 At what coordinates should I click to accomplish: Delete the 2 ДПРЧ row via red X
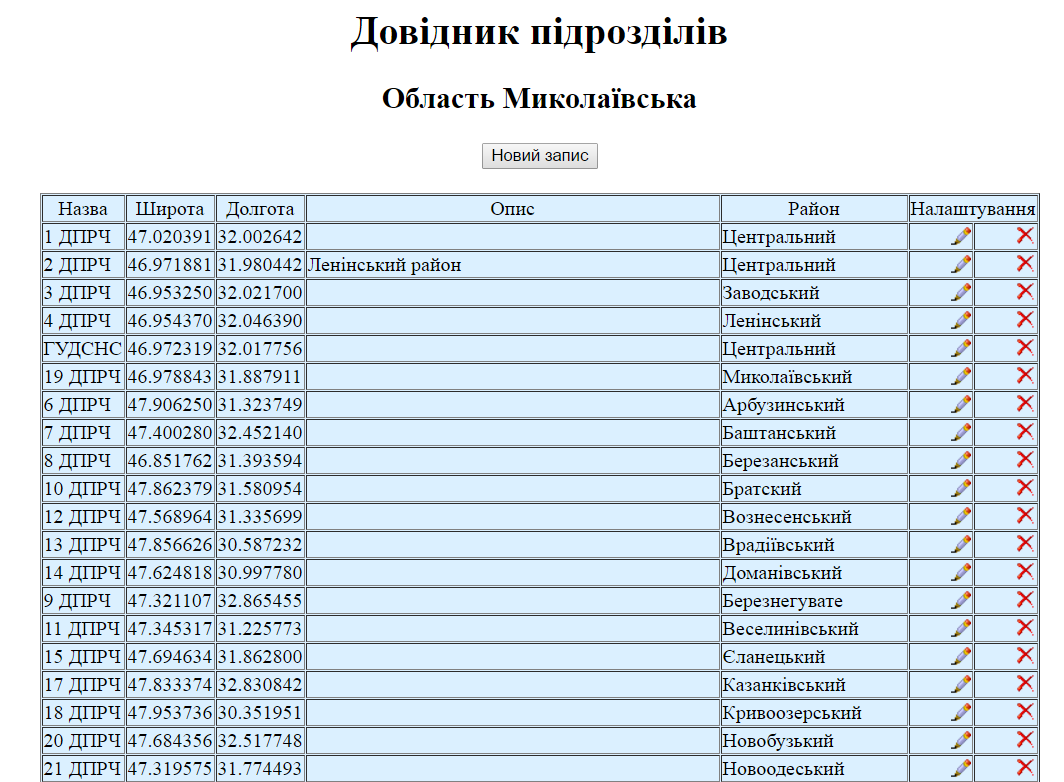(1024, 263)
